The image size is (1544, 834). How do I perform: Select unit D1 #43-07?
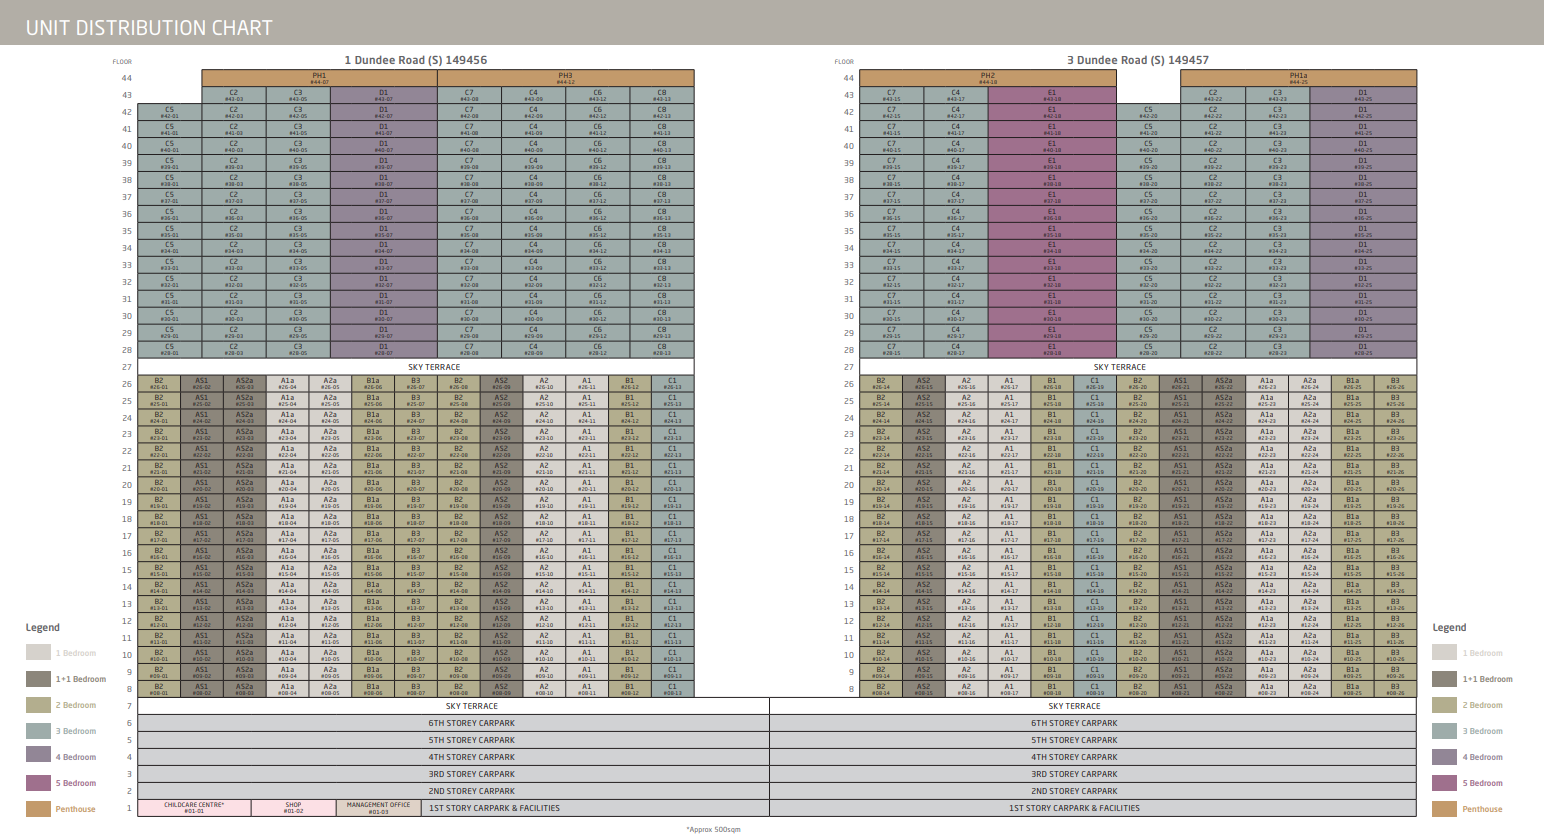pyautogui.click(x=384, y=95)
